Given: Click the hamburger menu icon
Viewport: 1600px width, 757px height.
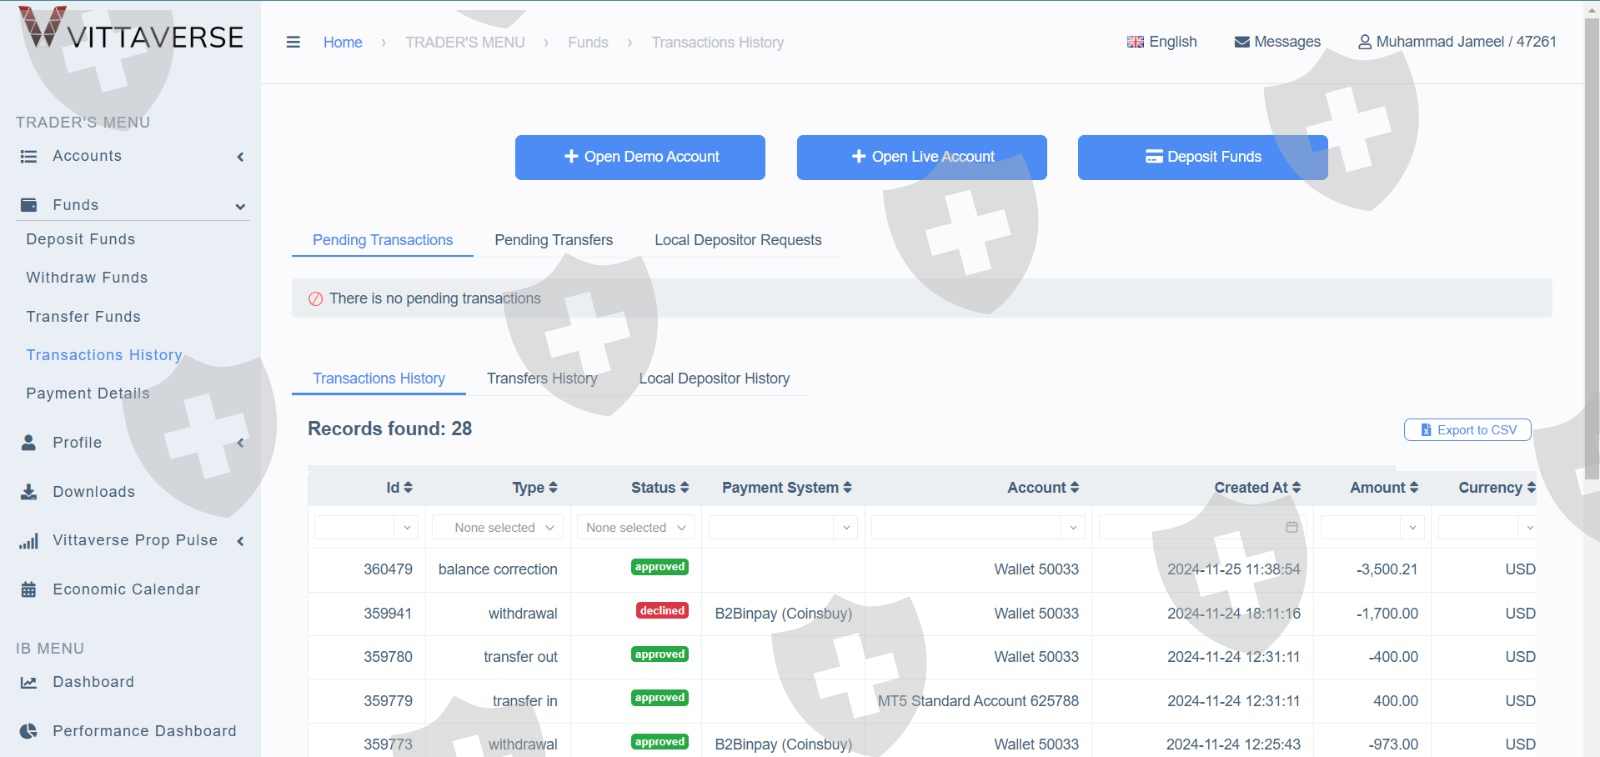Looking at the screenshot, I should tap(293, 42).
